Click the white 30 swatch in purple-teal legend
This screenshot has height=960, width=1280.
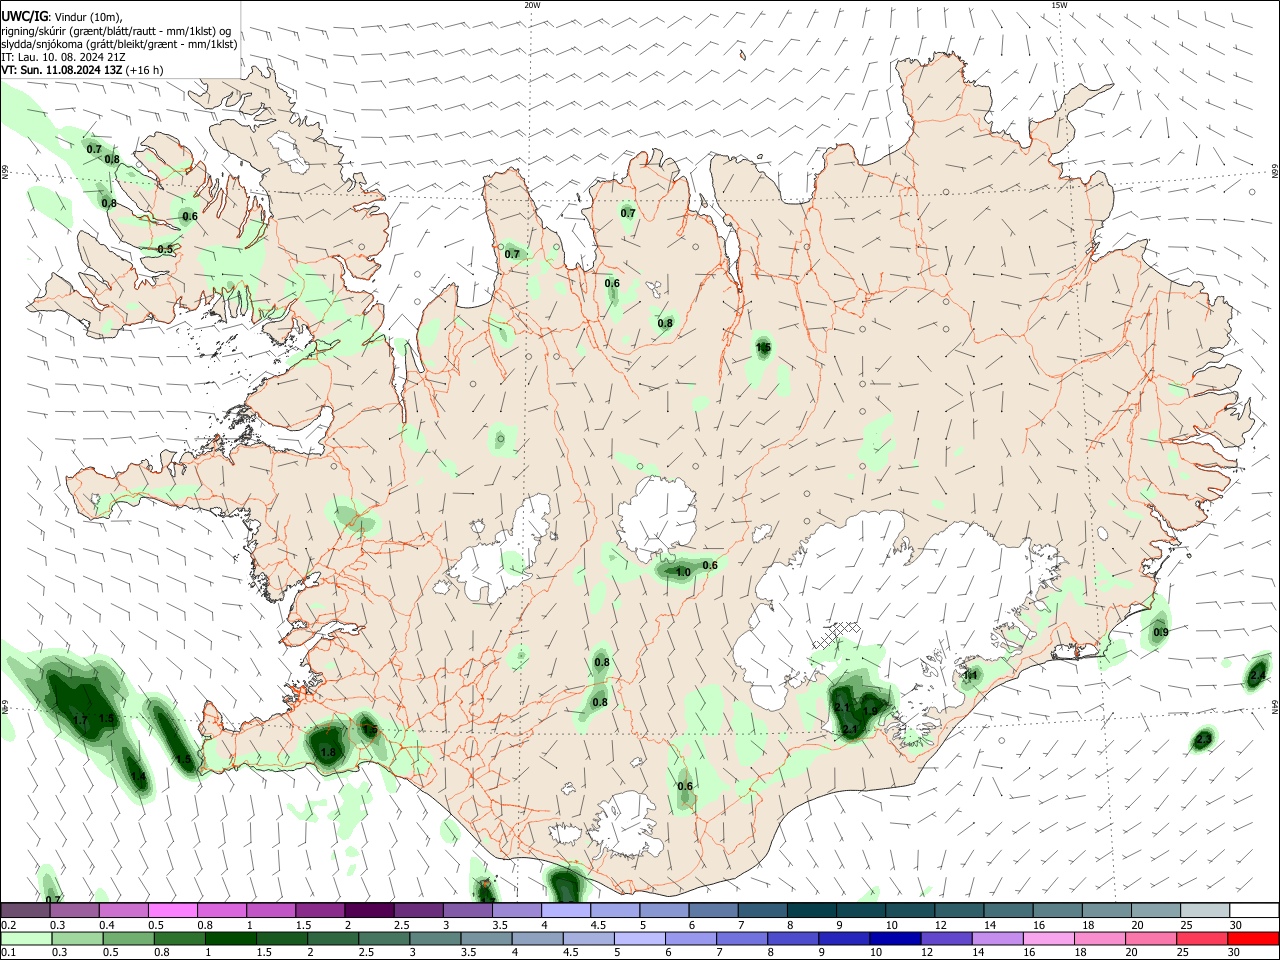pyautogui.click(x=1254, y=910)
